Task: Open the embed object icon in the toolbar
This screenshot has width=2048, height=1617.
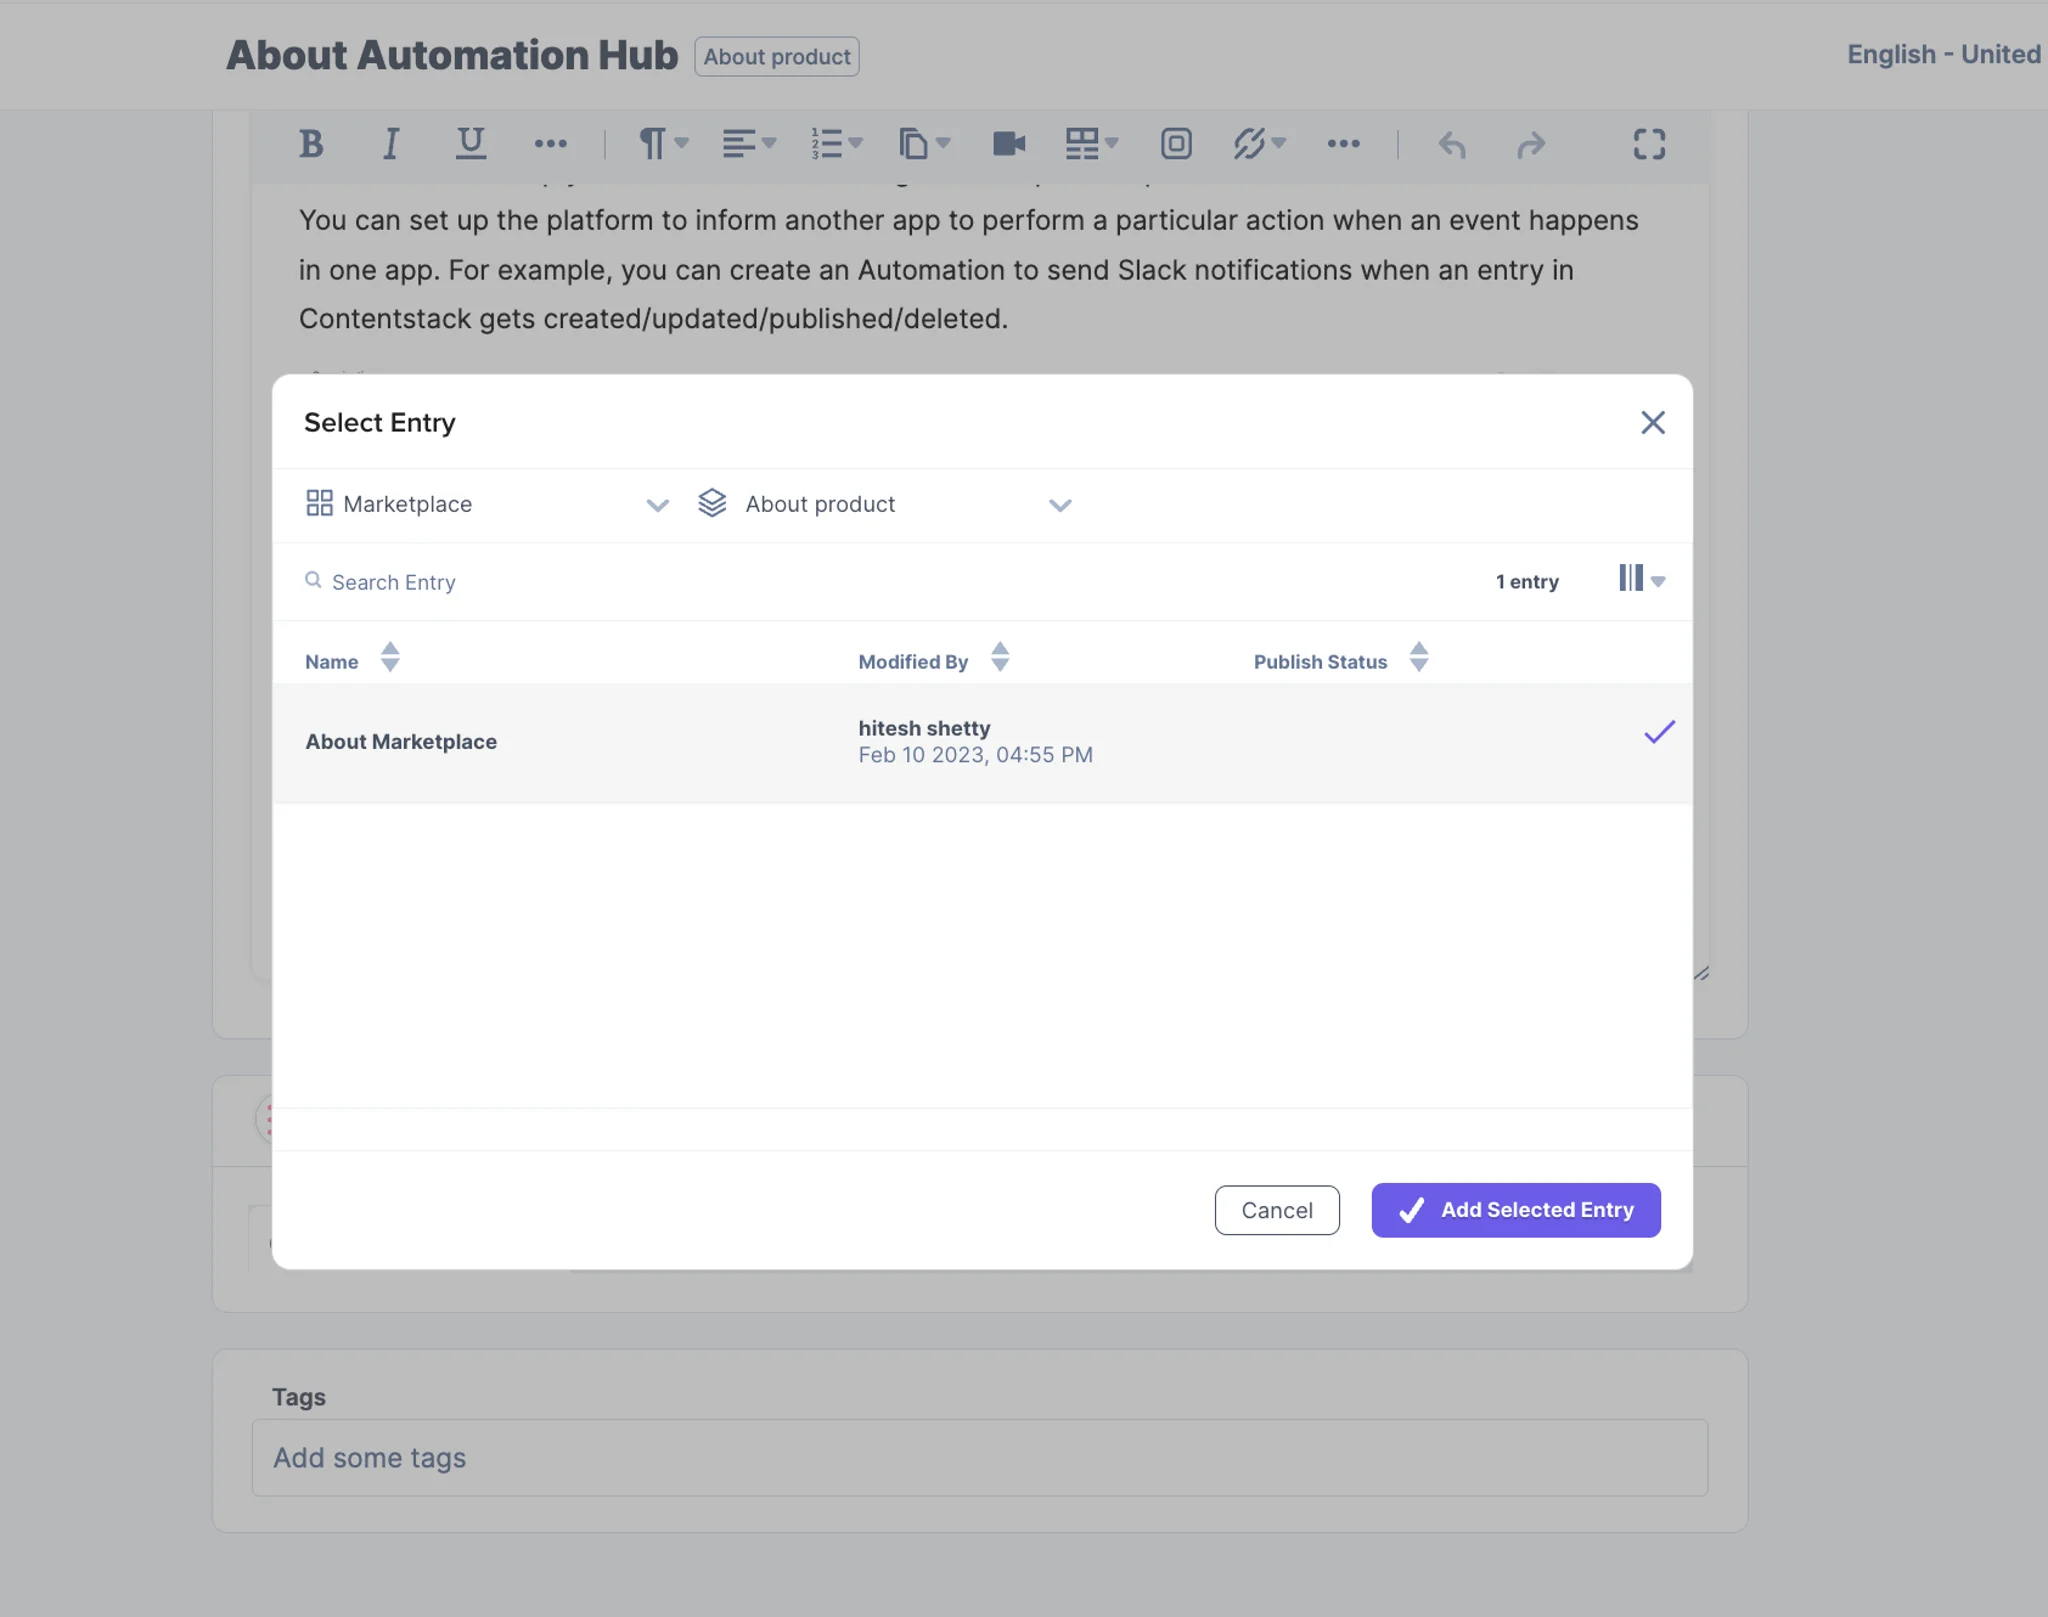Action: click(1176, 144)
